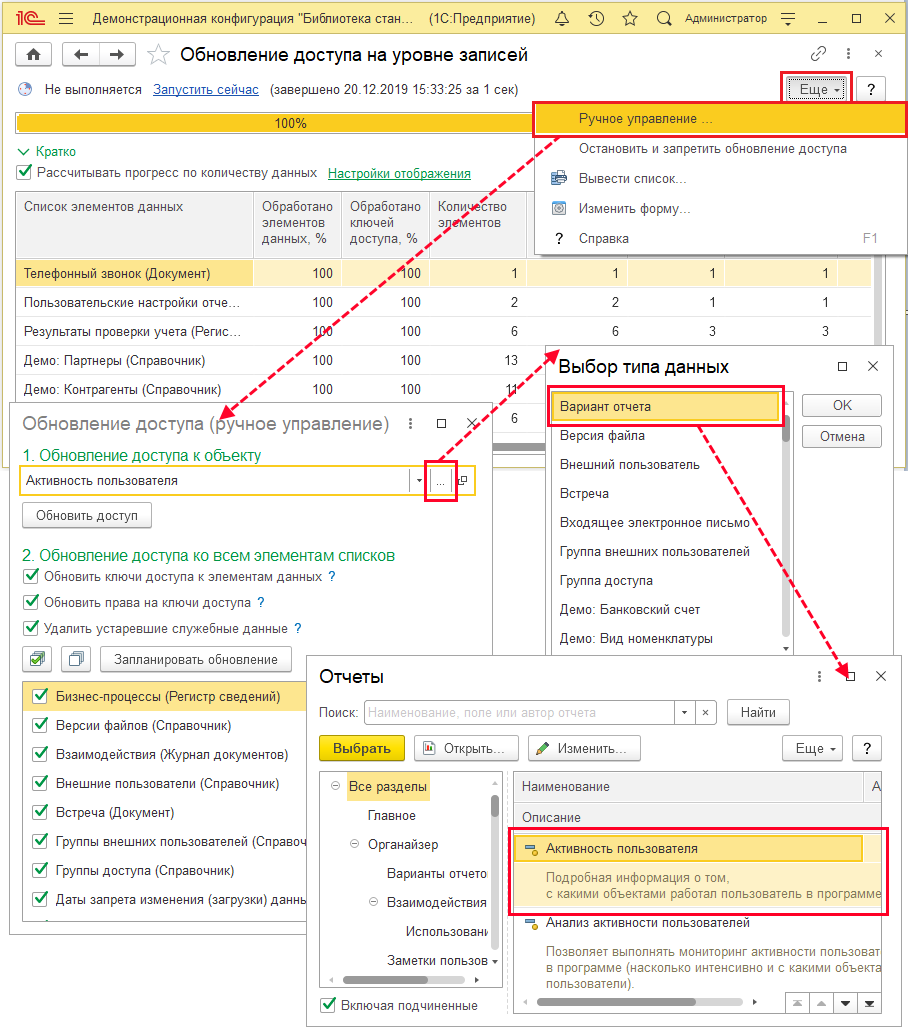
Task: Uncheck Версии файлов (Справочник) row
Action: click(x=40, y=725)
